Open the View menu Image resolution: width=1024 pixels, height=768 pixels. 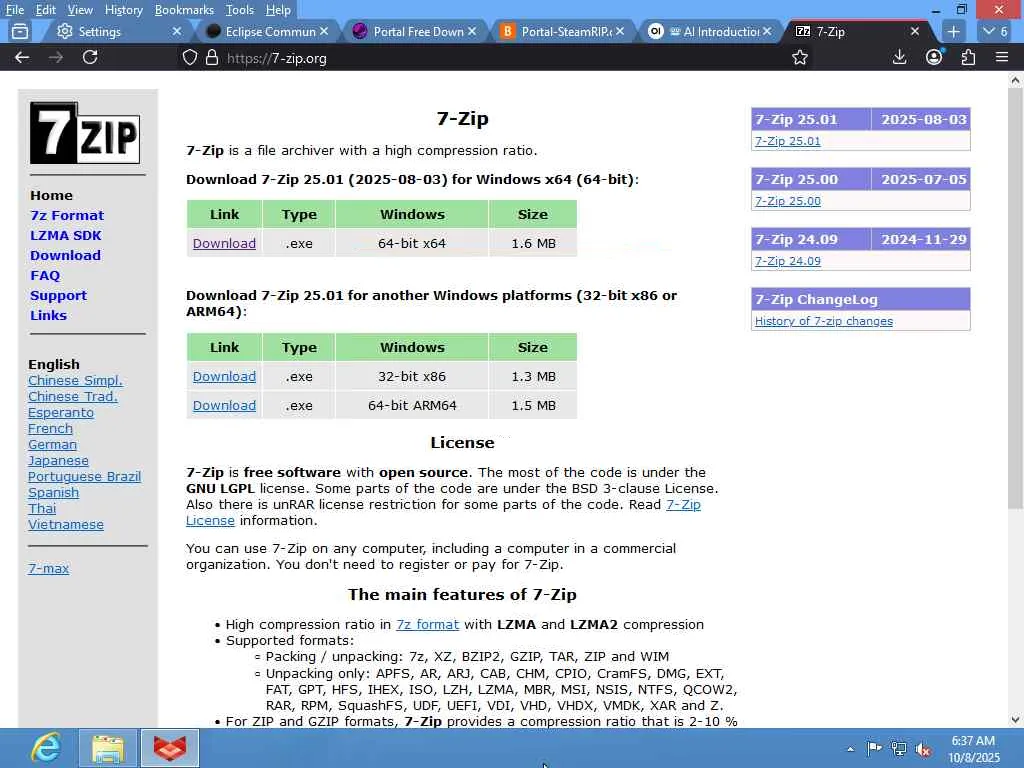click(x=80, y=10)
